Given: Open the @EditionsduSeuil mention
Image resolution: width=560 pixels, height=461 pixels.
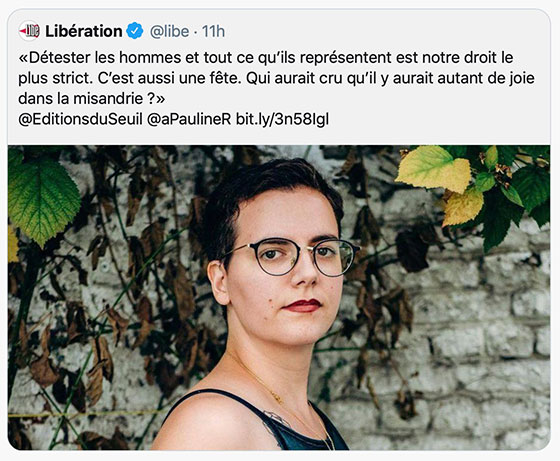Looking at the screenshot, I should pyautogui.click(x=80, y=119).
